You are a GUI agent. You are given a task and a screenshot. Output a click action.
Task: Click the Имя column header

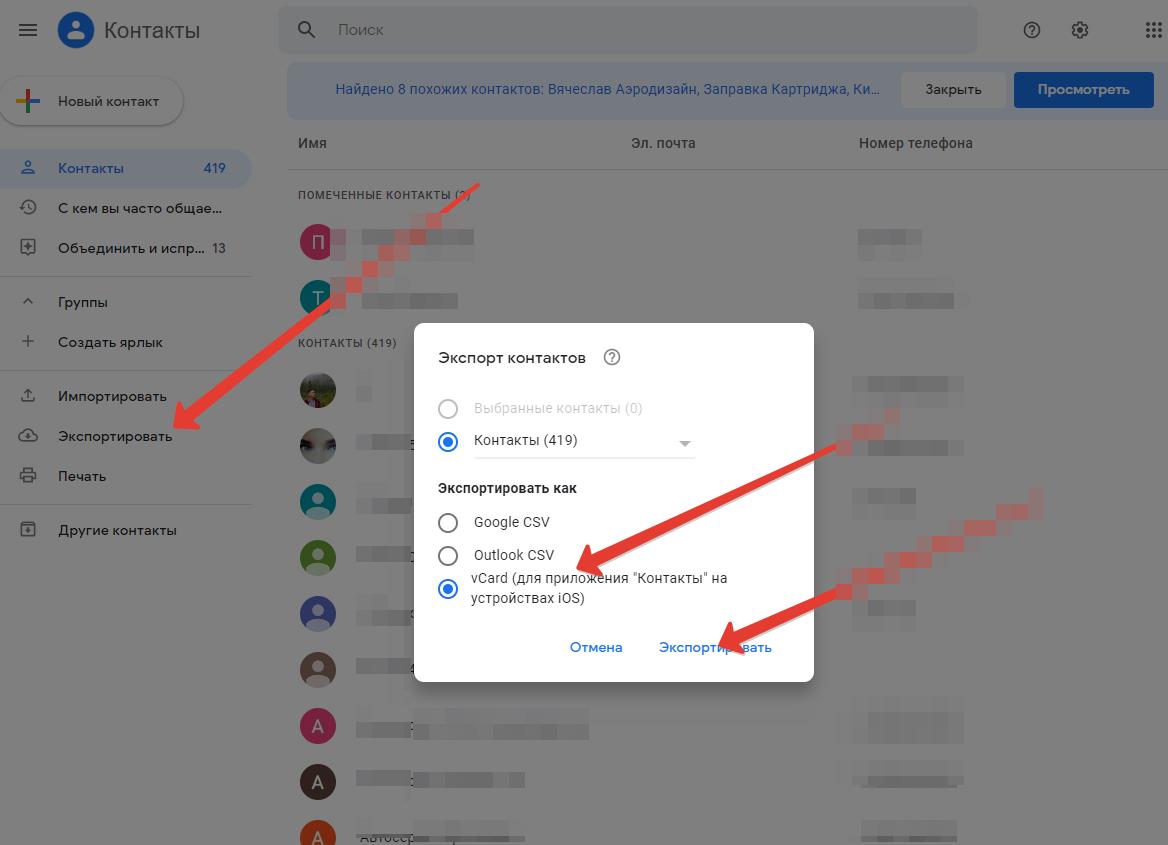coord(312,143)
